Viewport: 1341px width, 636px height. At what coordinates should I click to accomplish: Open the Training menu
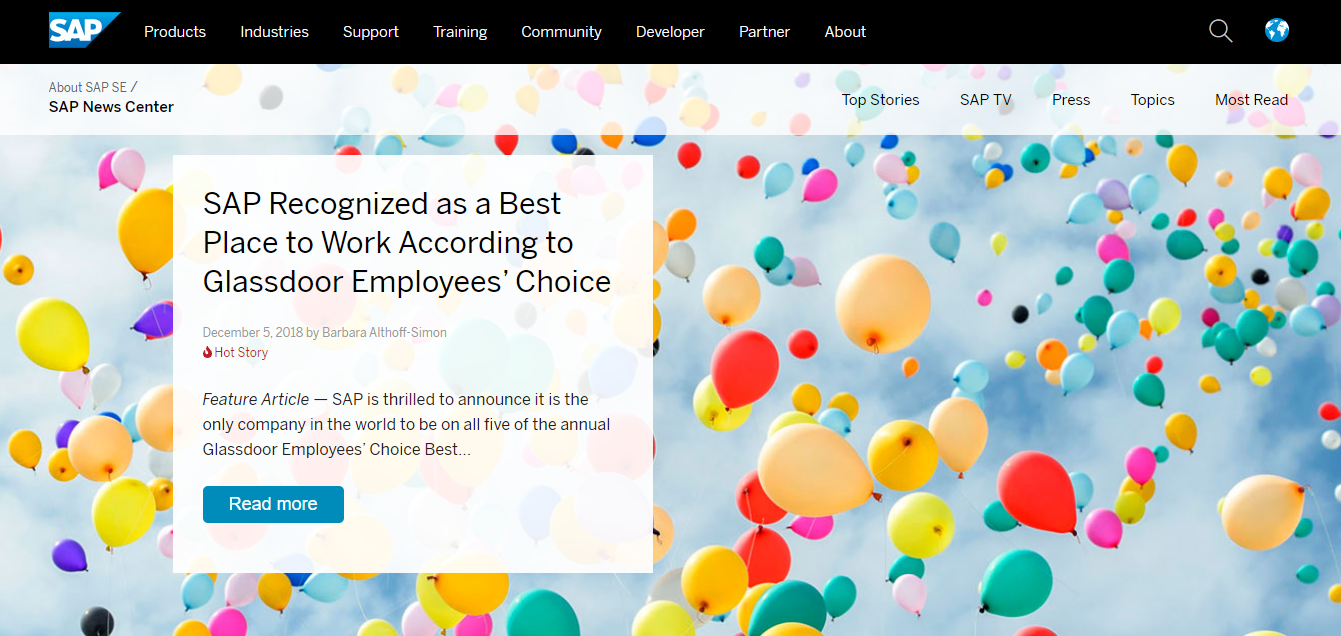(460, 32)
